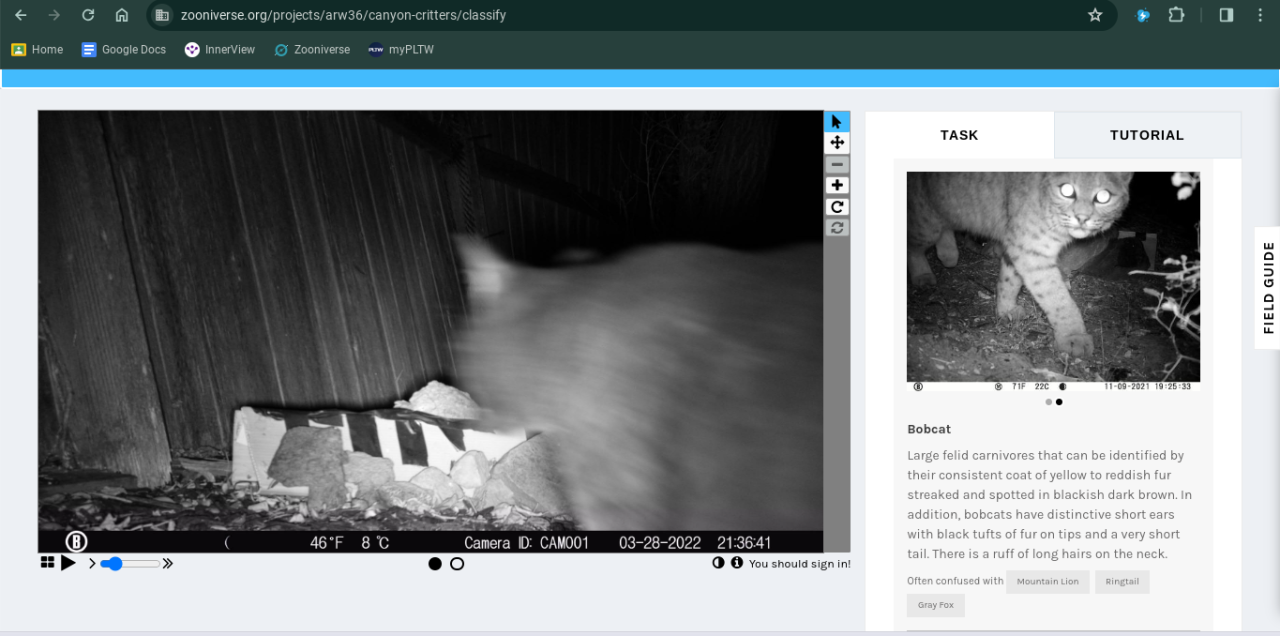Rotate the subject image

[837, 207]
